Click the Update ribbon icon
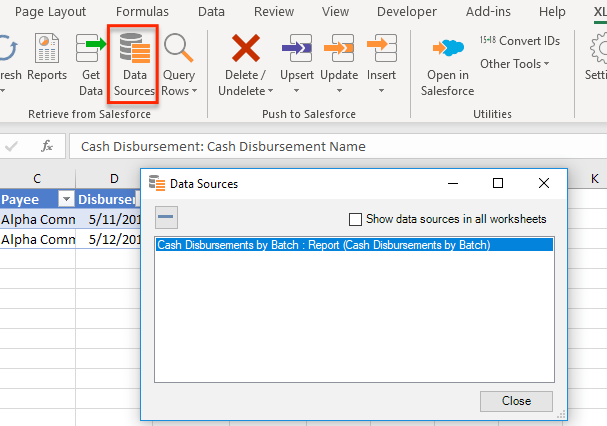Viewport: 607px width, 426px height. [x=339, y=48]
